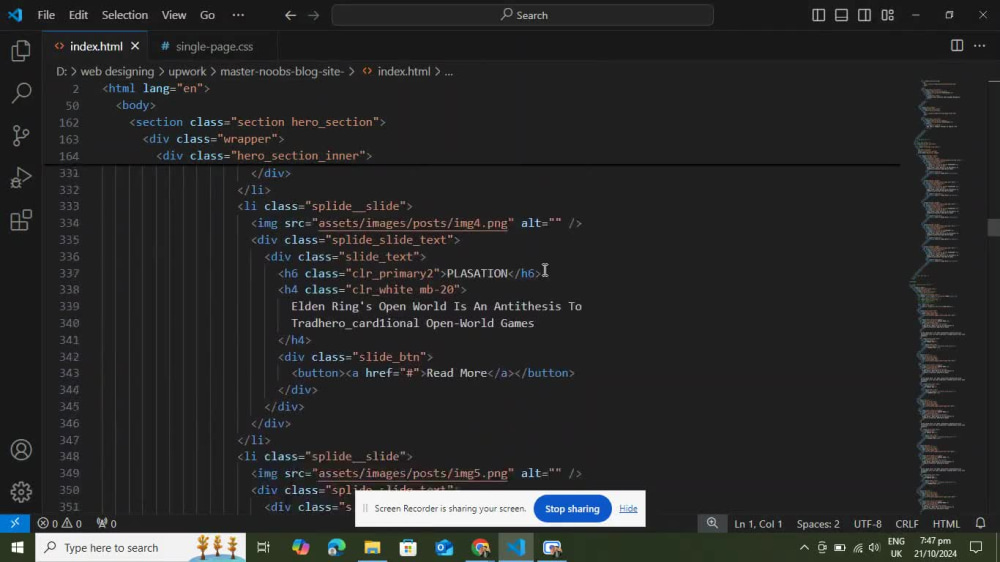The width and height of the screenshot is (1000, 562).
Task: Open the customize layout icon
Action: point(887,15)
